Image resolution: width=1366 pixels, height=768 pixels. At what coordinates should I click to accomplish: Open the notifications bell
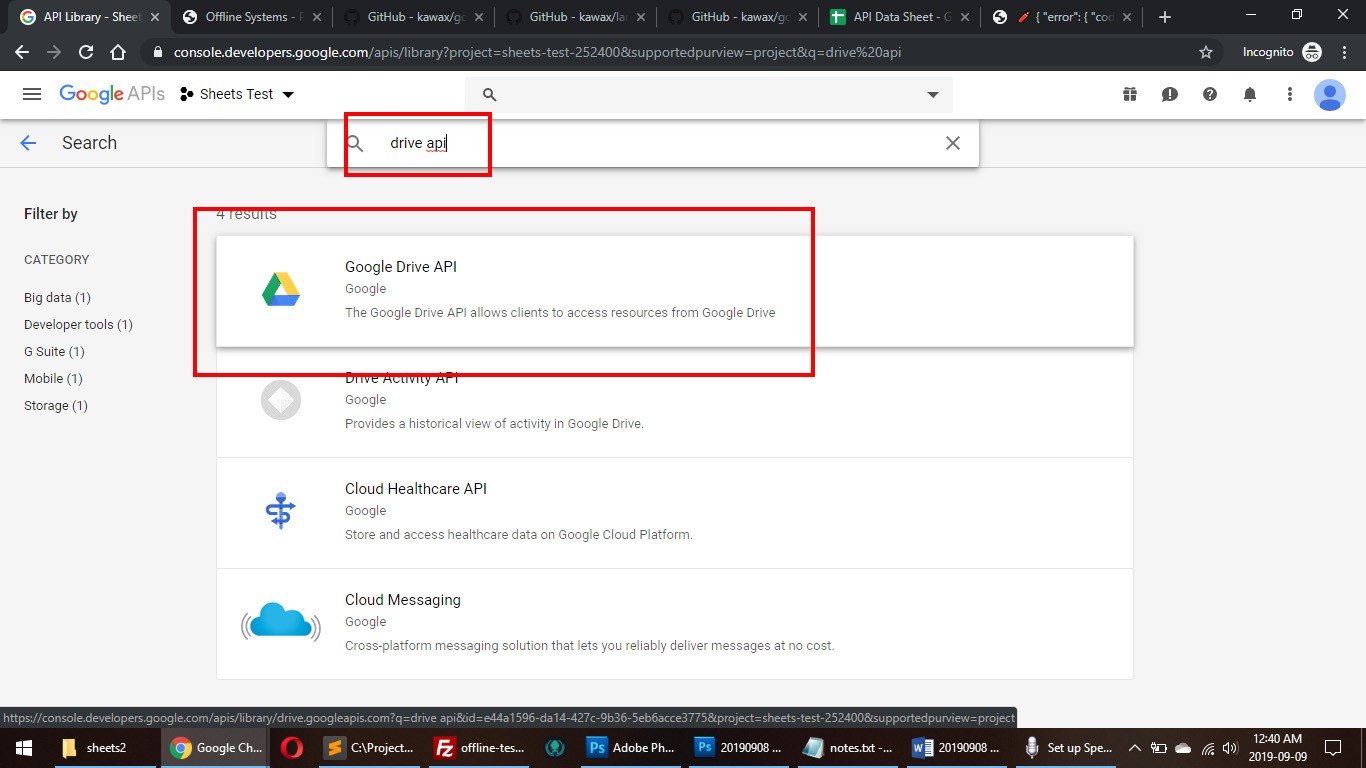click(x=1250, y=94)
